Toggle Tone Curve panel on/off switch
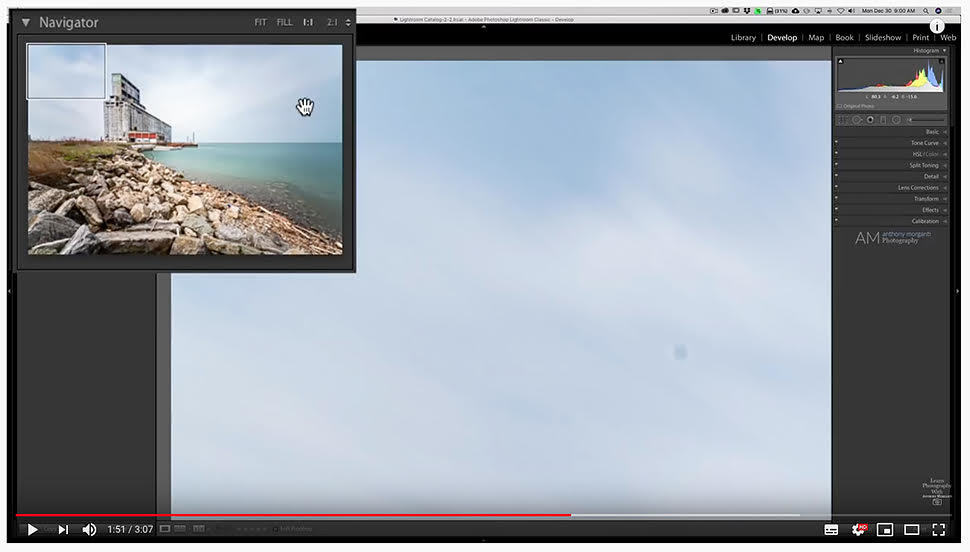 click(836, 142)
